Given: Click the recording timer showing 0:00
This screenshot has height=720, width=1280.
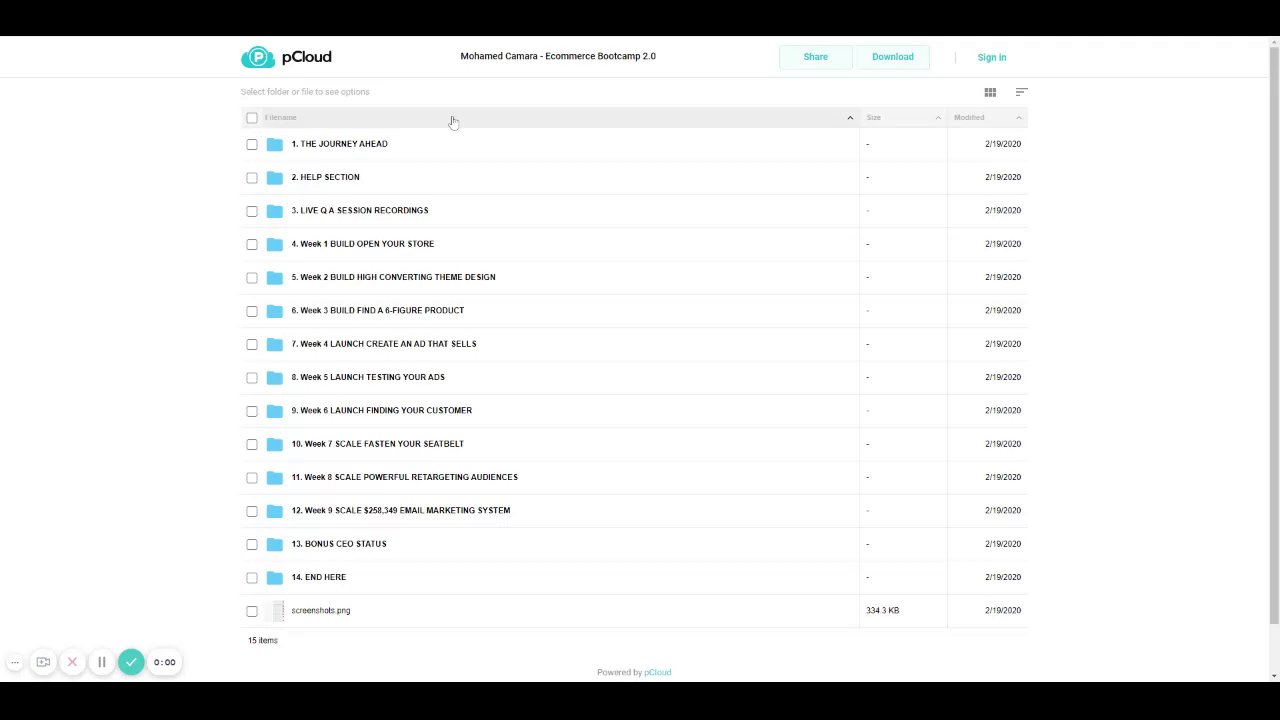Looking at the screenshot, I should tap(164, 662).
